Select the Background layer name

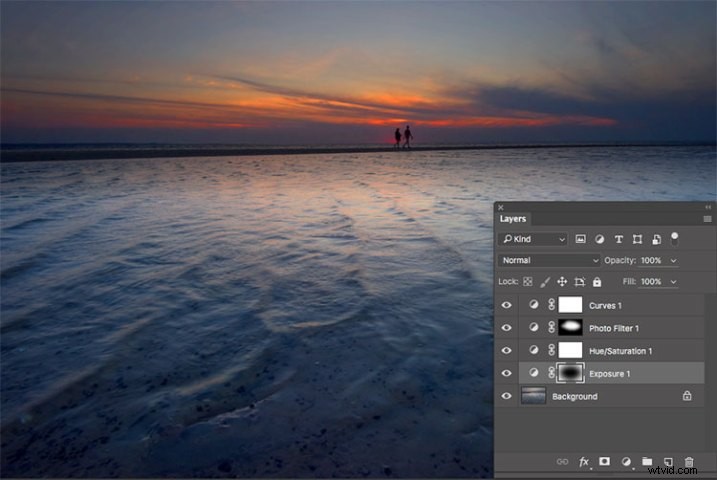tap(575, 397)
